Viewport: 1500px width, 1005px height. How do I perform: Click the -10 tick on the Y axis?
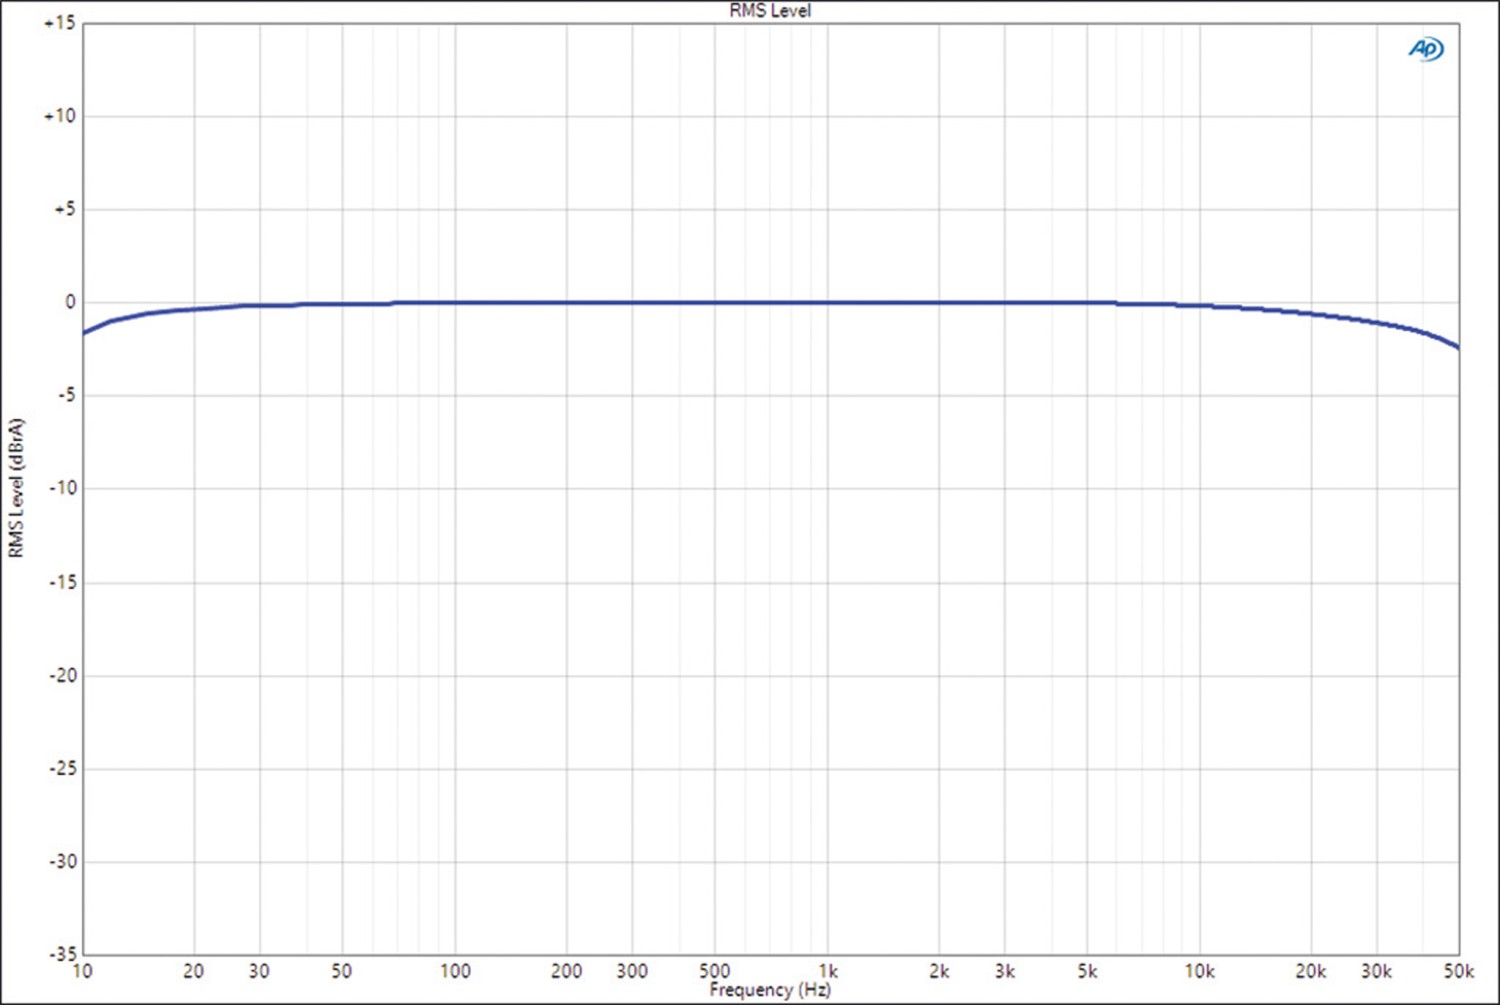62,488
